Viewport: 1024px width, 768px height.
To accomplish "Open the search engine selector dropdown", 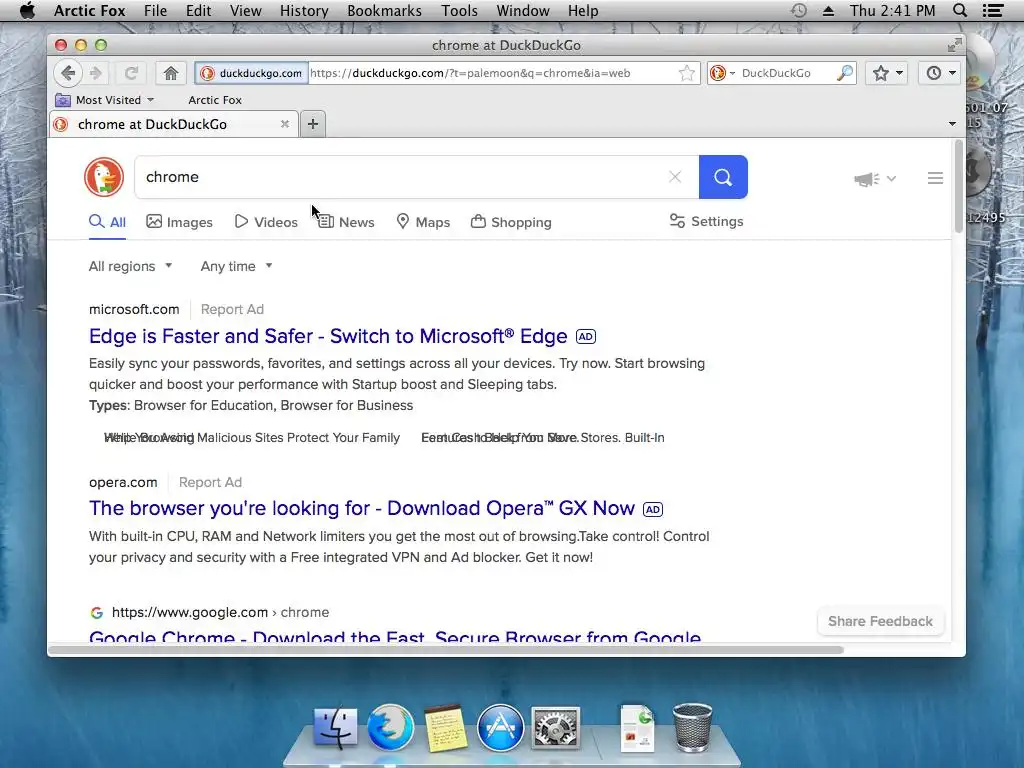I will tap(723, 73).
